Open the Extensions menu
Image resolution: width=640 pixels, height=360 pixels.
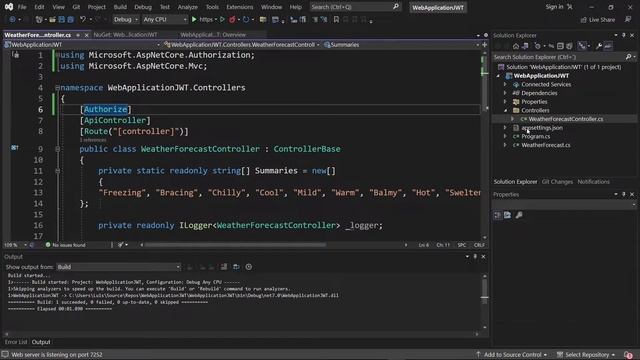(x=240, y=7)
